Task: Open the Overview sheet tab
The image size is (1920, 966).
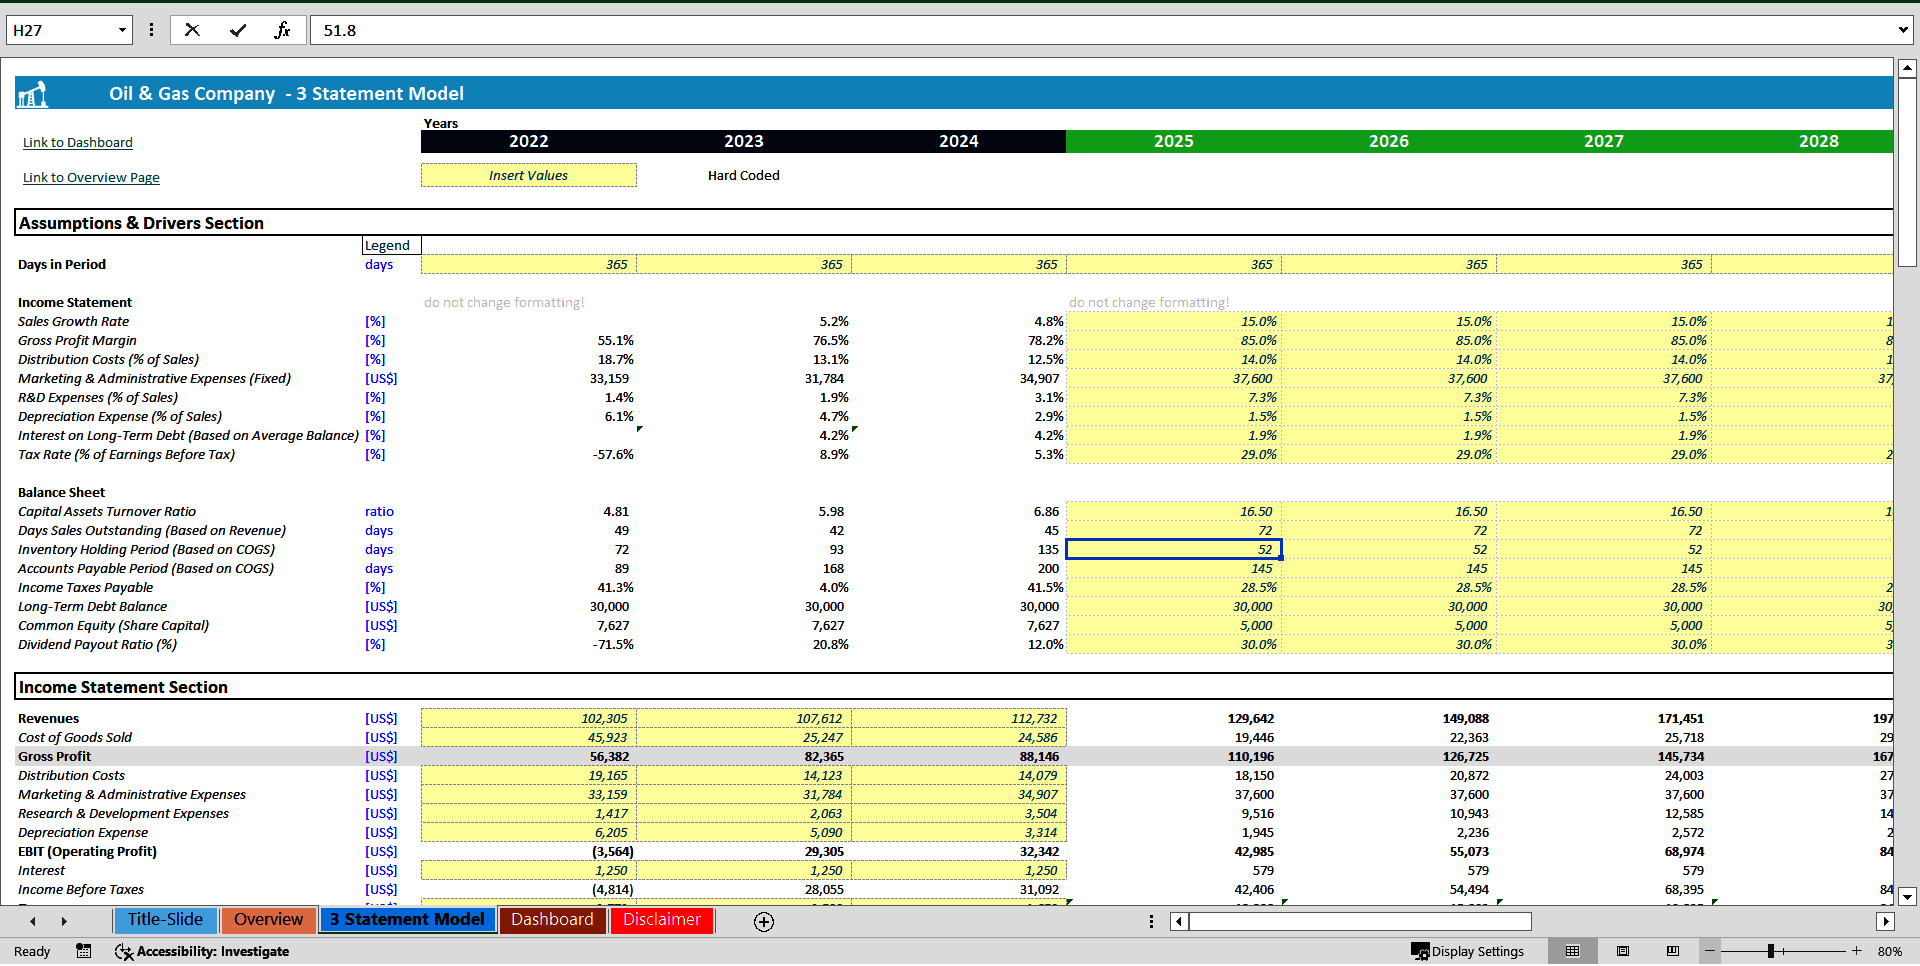Action: (268, 920)
